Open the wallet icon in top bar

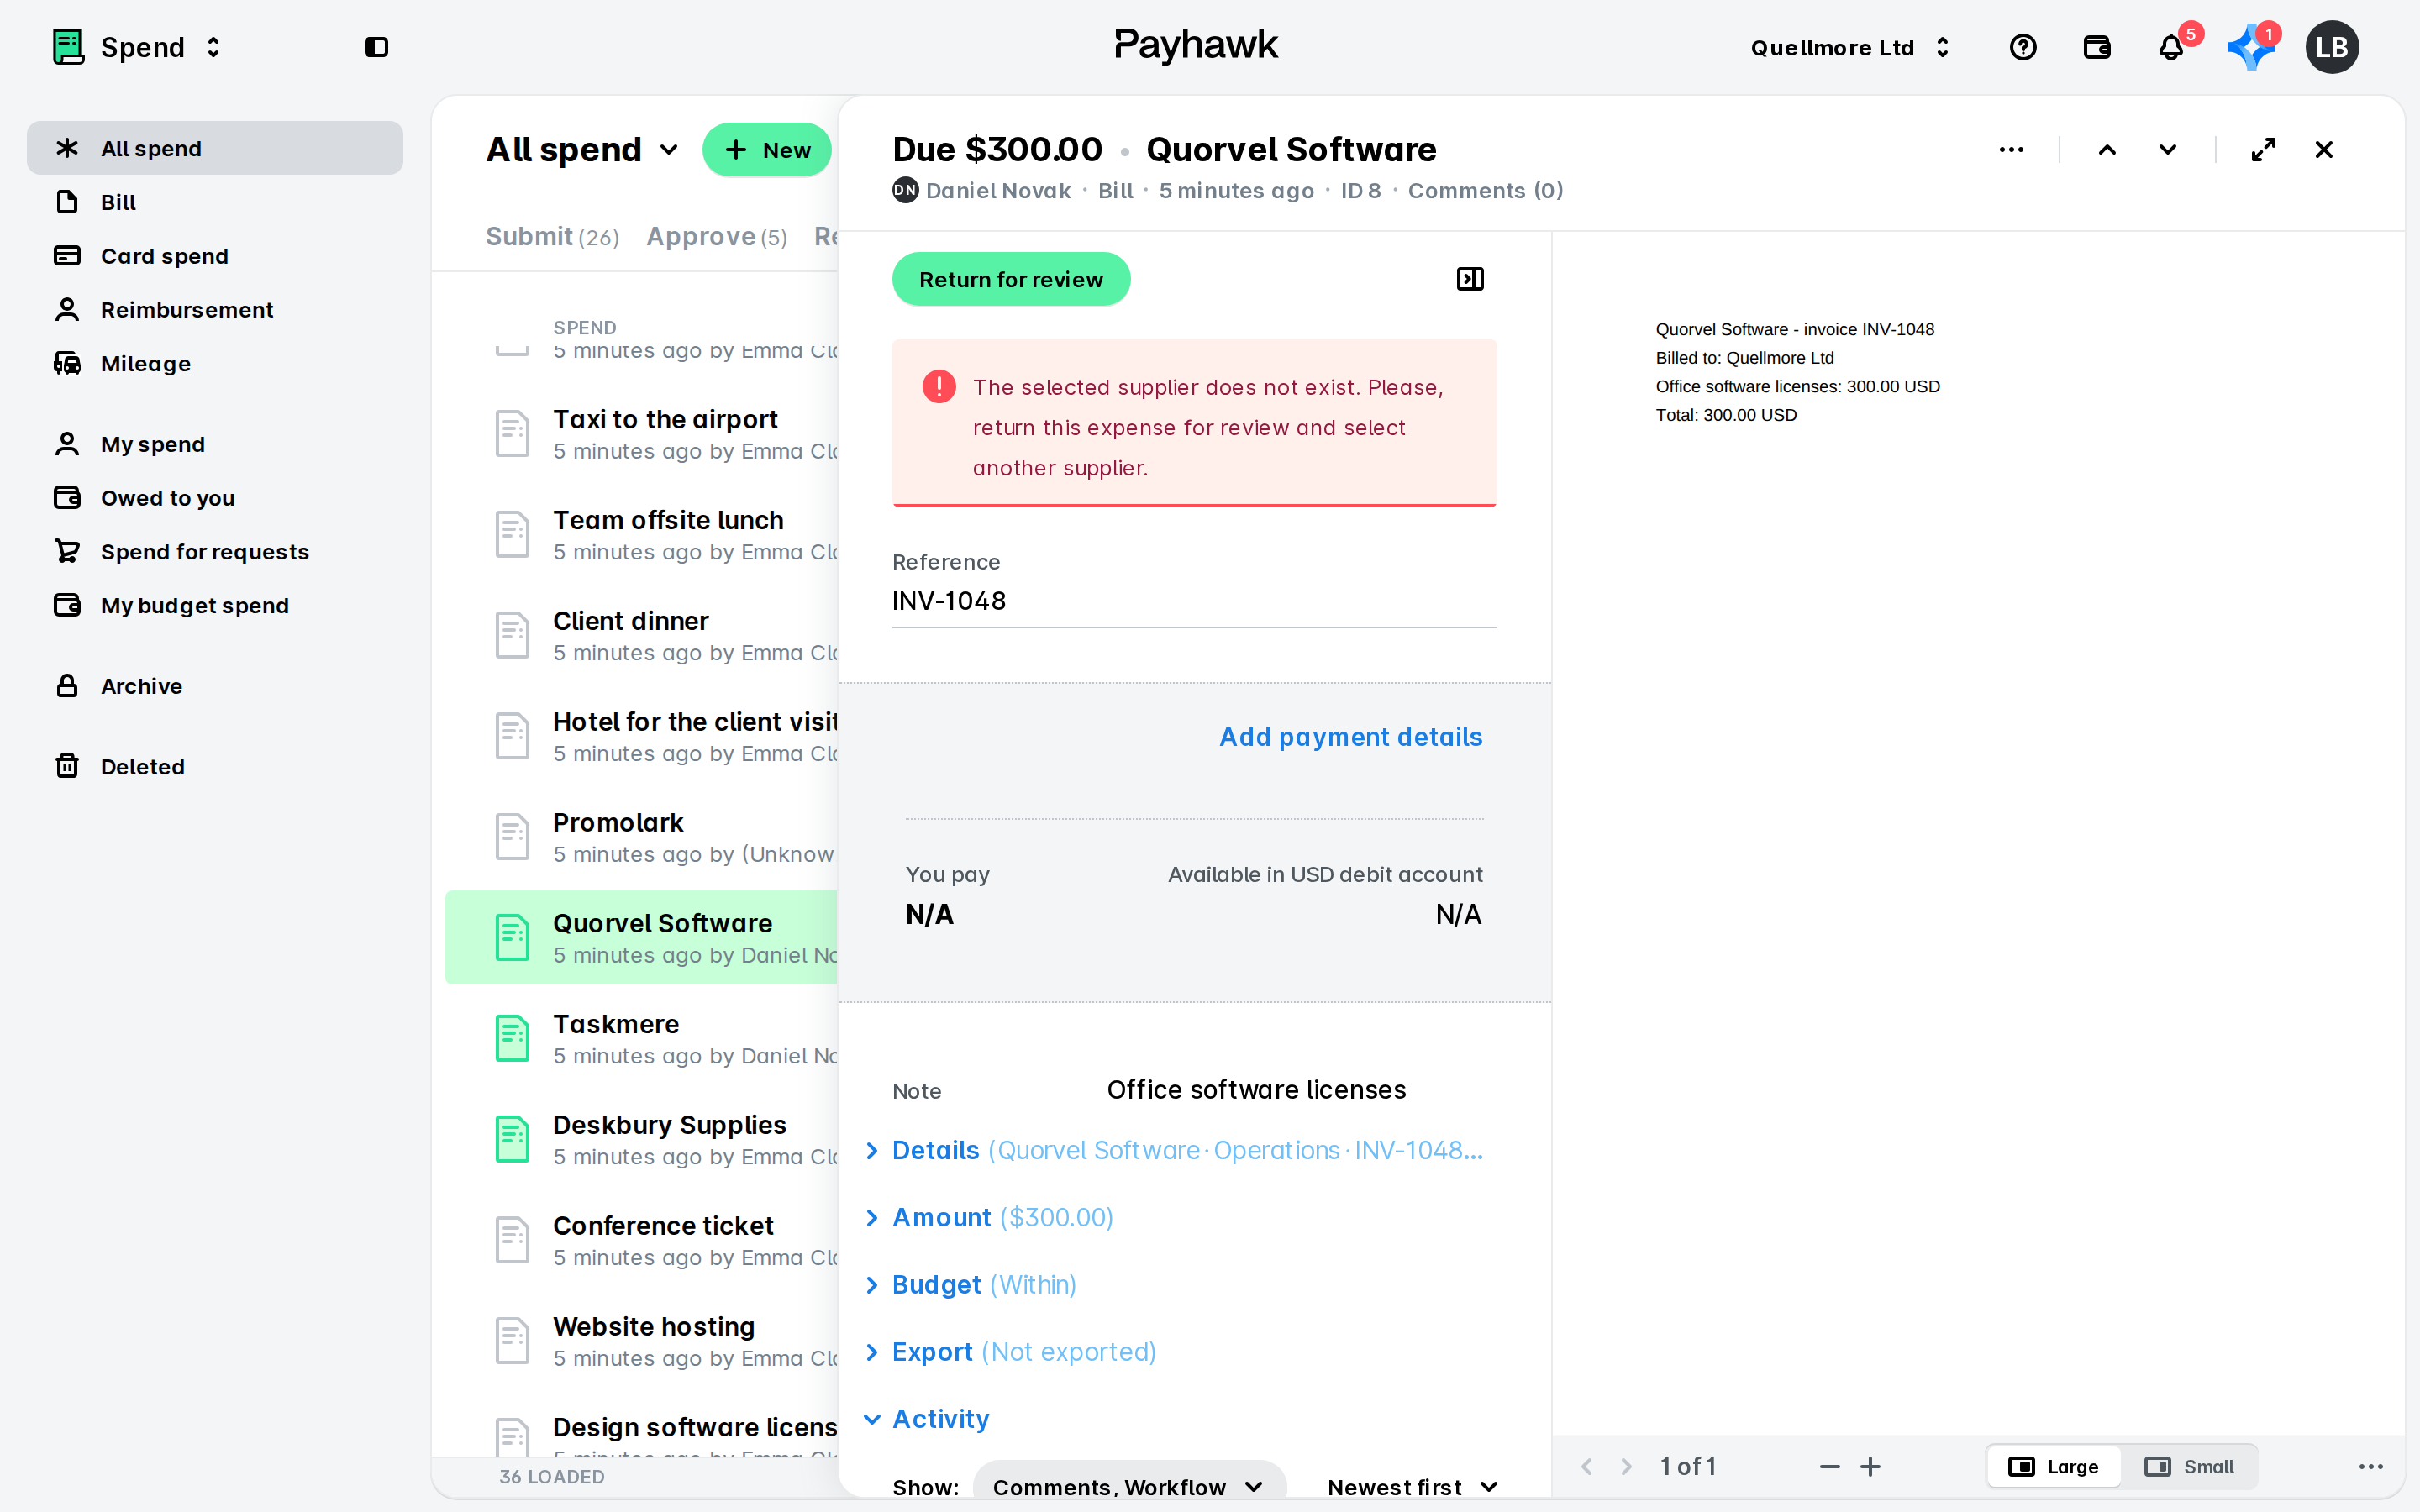click(2097, 47)
